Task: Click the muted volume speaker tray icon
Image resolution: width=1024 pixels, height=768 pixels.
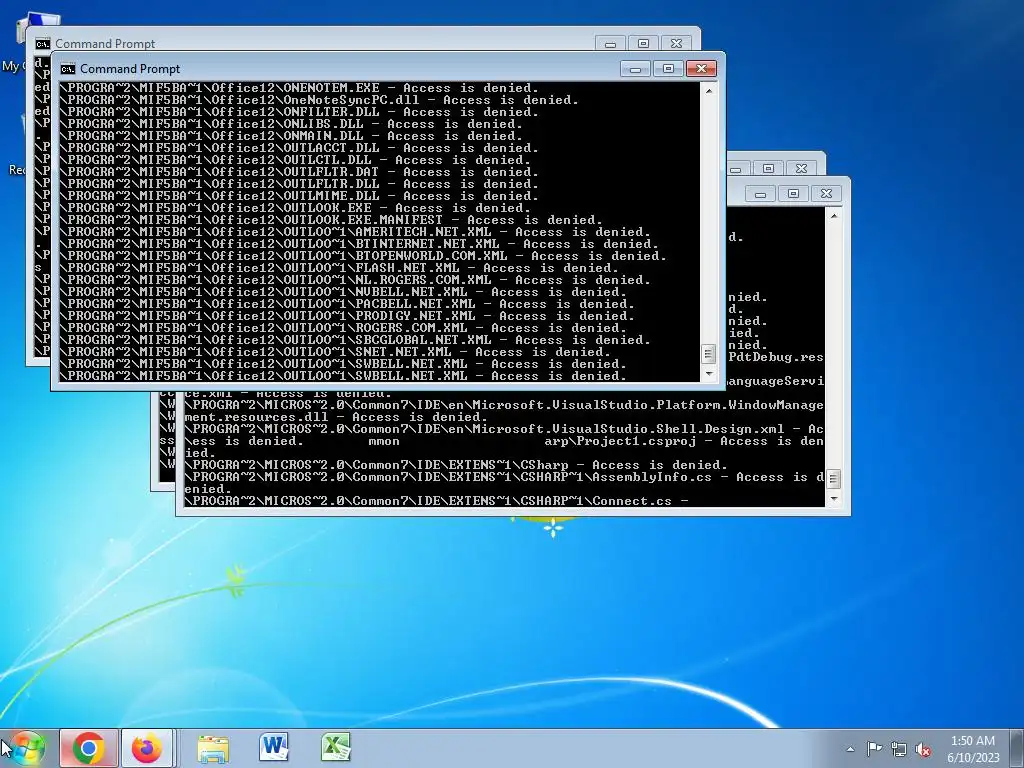Action: (x=923, y=750)
